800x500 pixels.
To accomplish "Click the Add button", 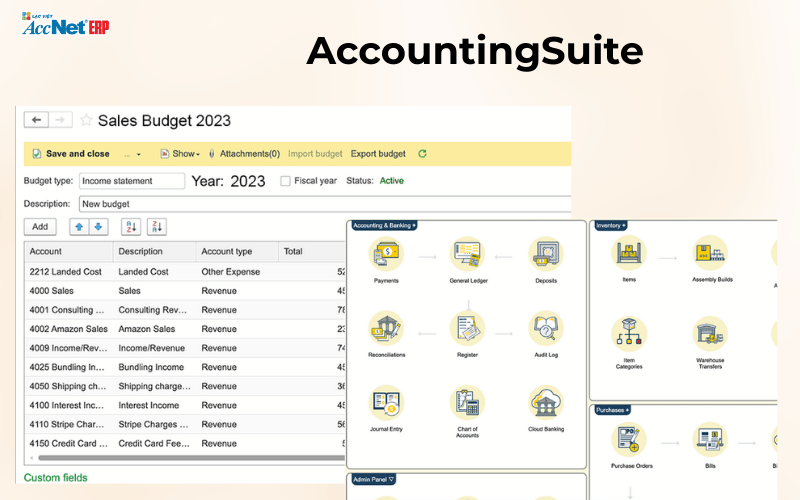I will pos(40,227).
